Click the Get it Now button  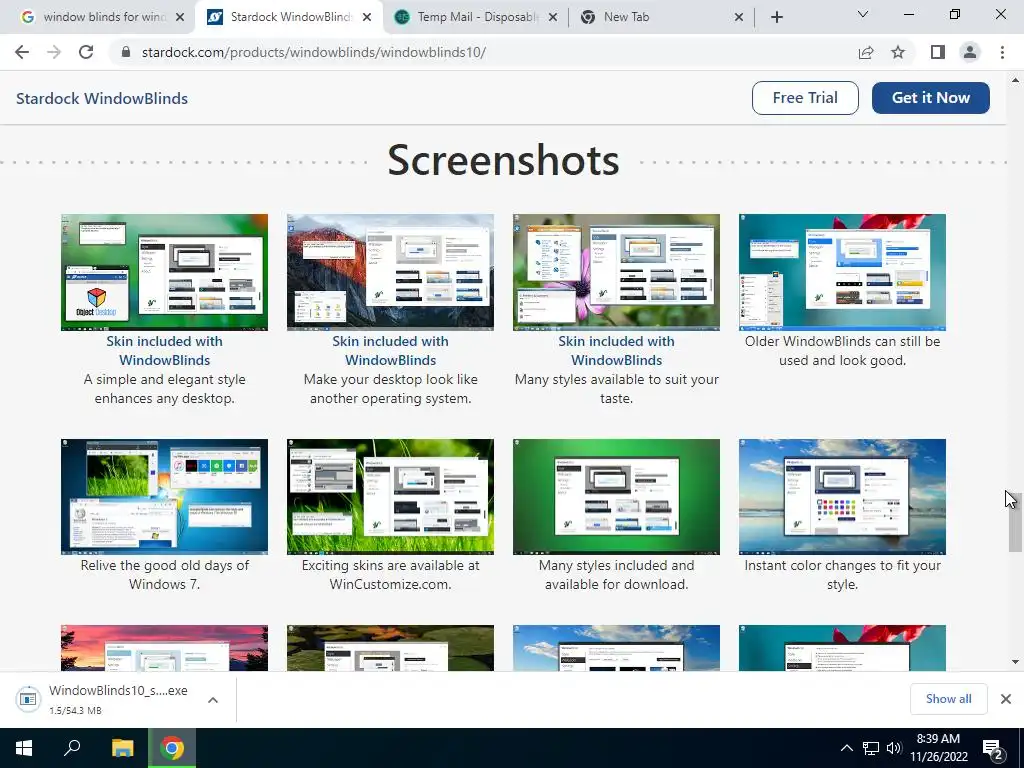[931, 98]
